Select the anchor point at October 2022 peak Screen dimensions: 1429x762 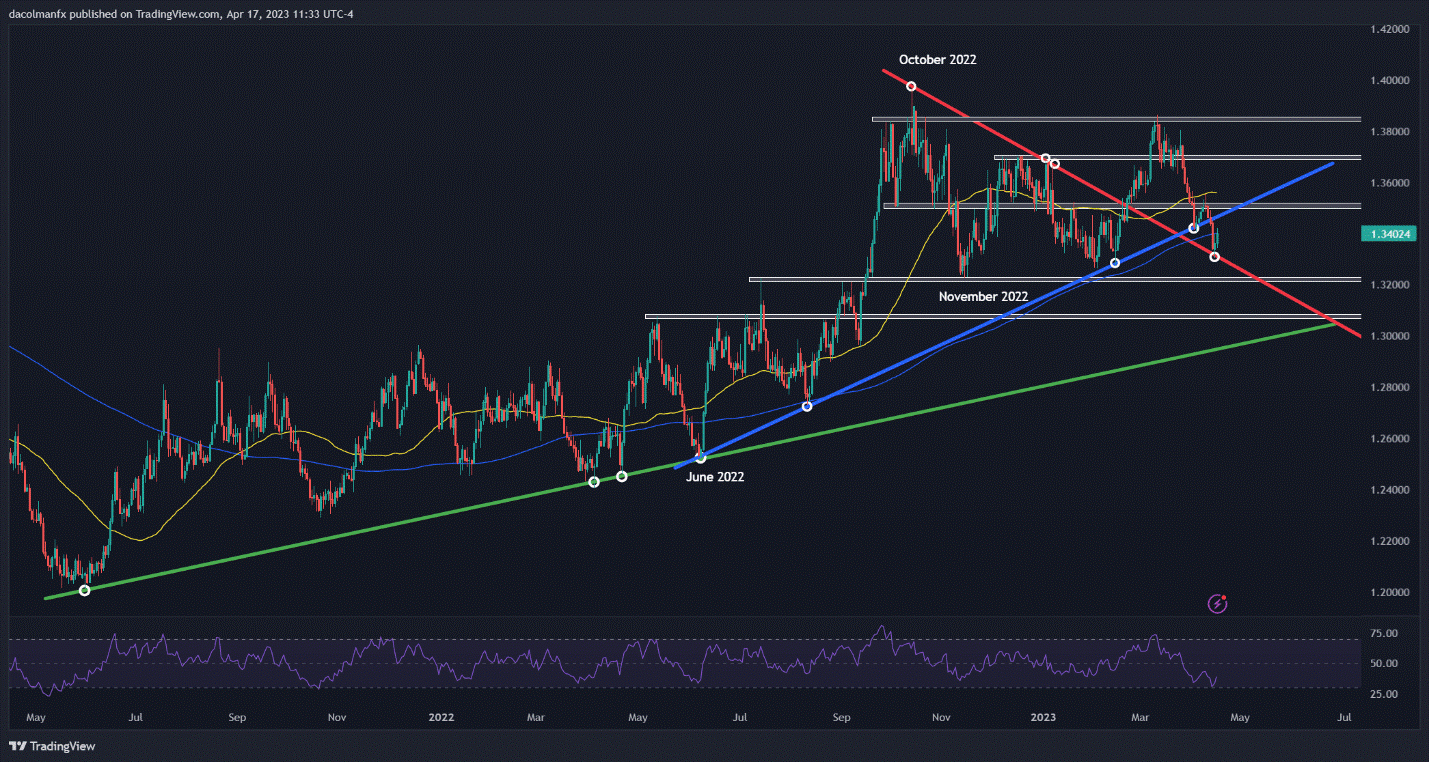click(x=911, y=86)
